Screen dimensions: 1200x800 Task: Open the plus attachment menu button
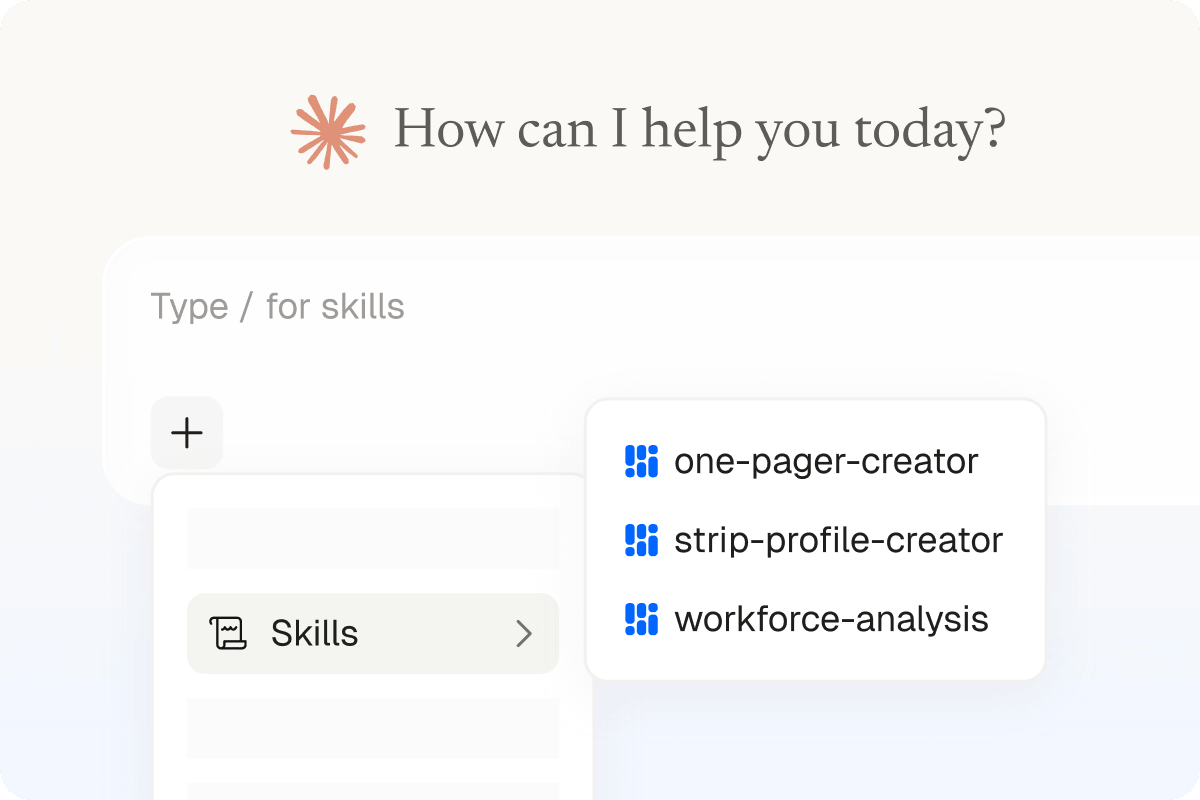tap(187, 433)
